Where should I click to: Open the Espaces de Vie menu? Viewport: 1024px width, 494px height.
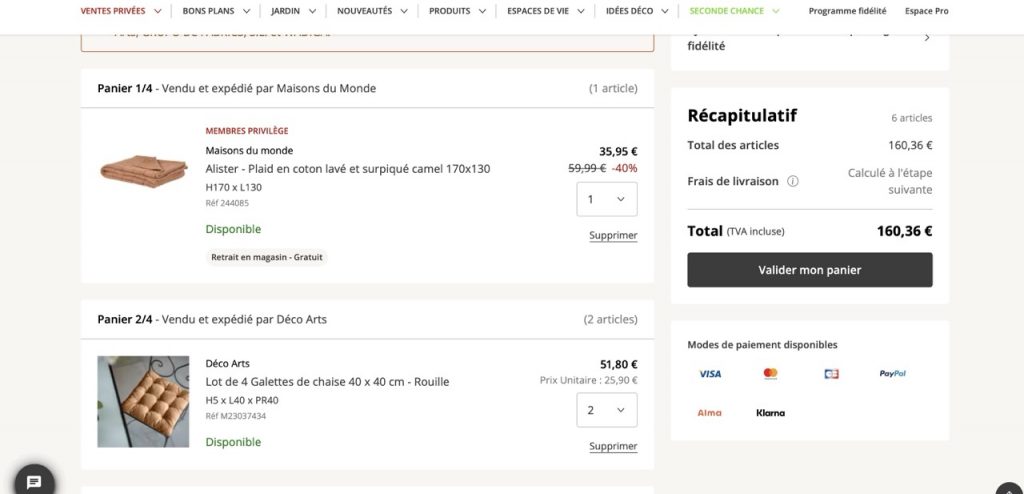point(545,11)
